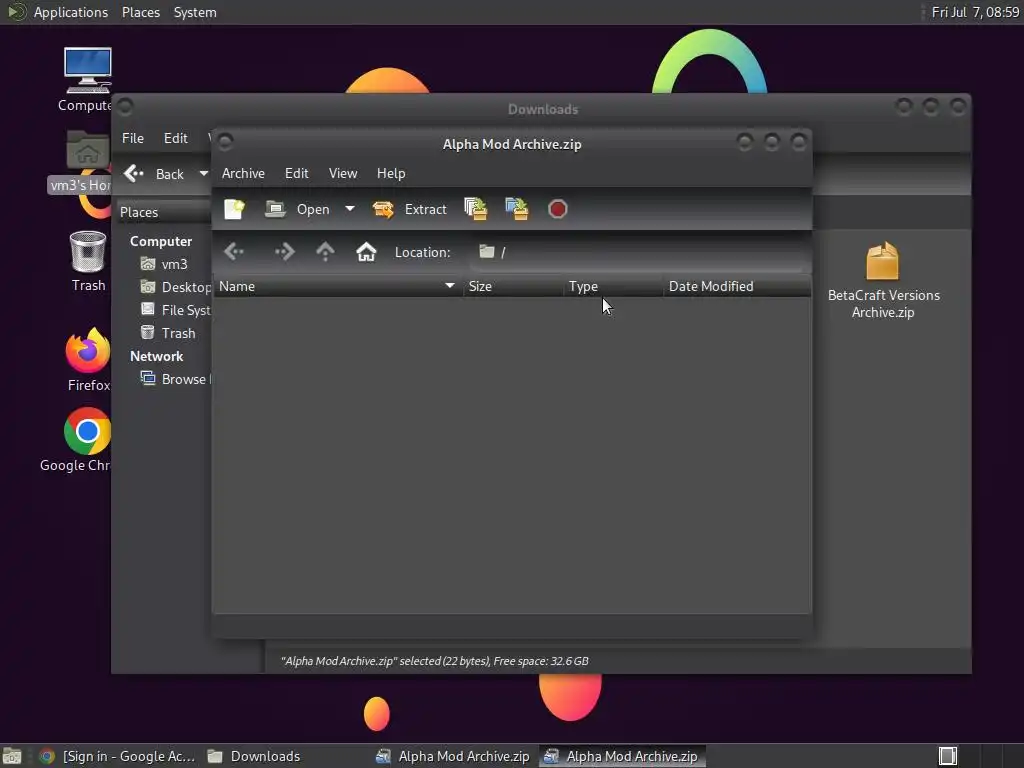Switch to Downloads taskbar item
This screenshot has width=1024, height=768.
click(x=255, y=756)
